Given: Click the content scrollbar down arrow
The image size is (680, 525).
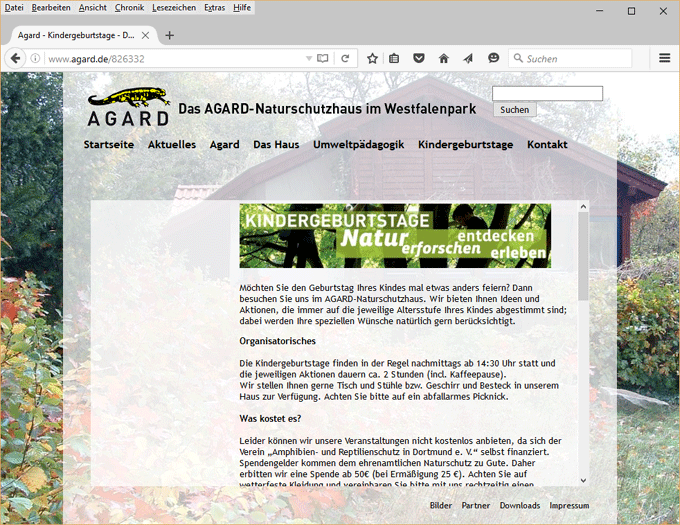Looking at the screenshot, I should [x=583, y=480].
